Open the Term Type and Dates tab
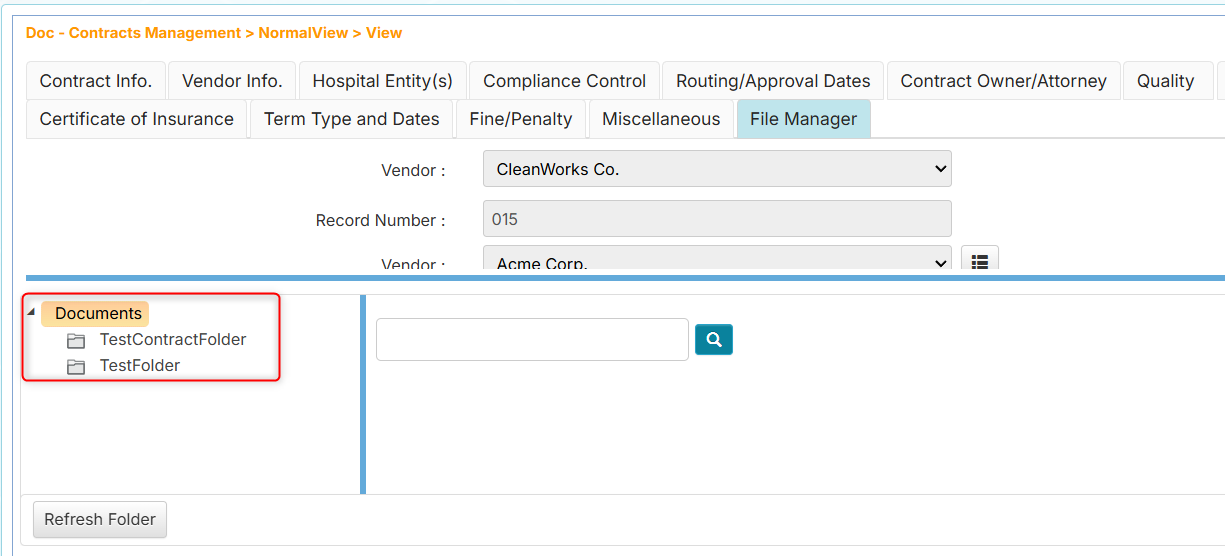 click(x=352, y=119)
